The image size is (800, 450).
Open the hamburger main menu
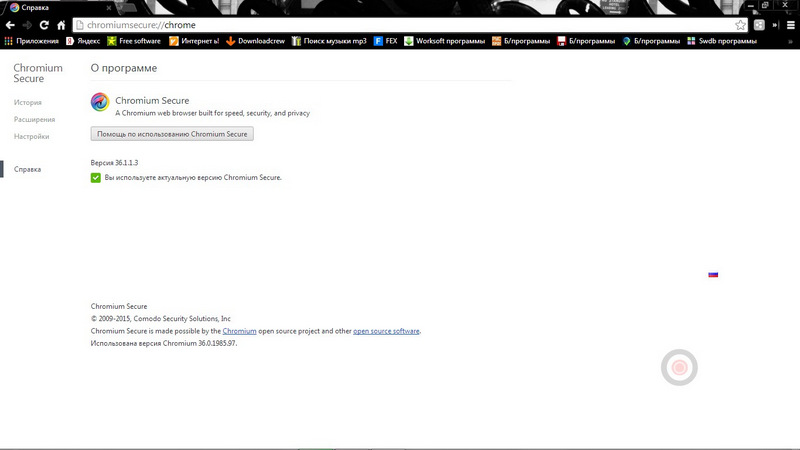[791, 25]
